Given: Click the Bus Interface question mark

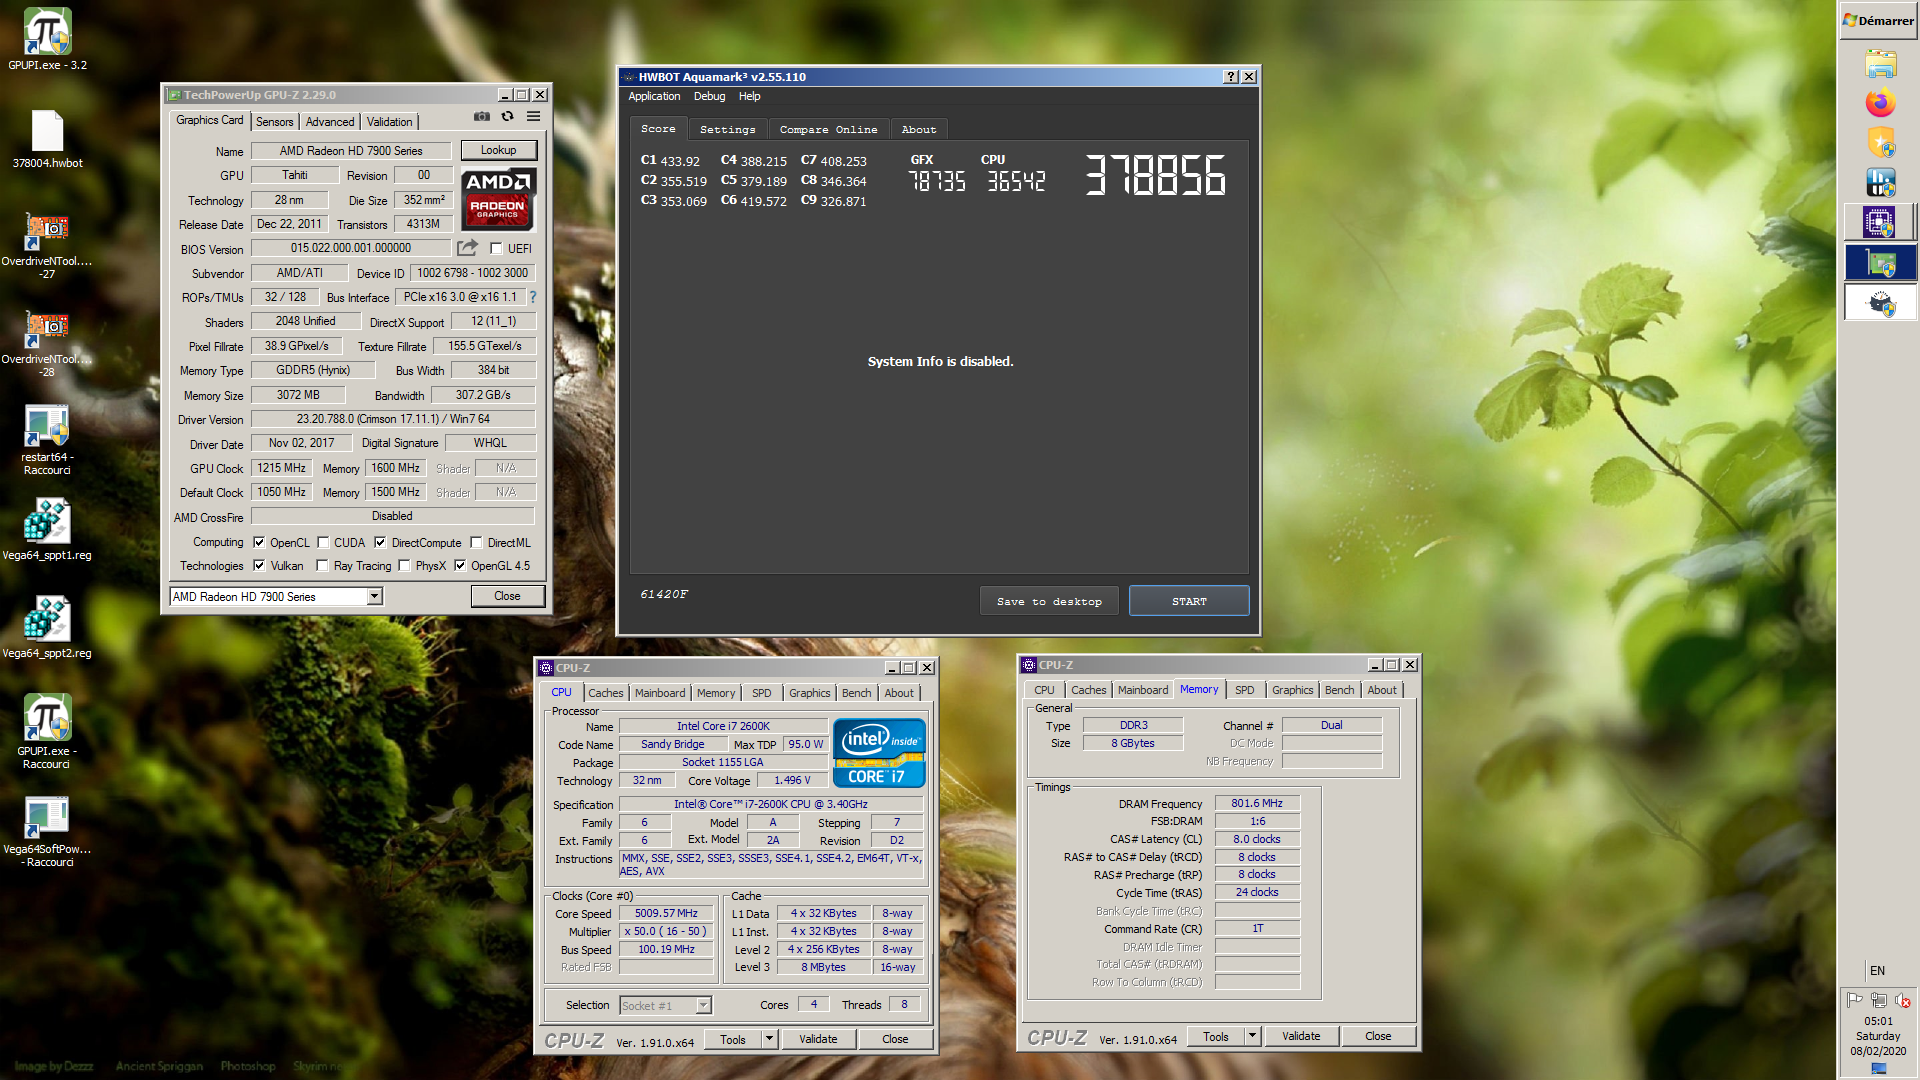Looking at the screenshot, I should click(533, 297).
